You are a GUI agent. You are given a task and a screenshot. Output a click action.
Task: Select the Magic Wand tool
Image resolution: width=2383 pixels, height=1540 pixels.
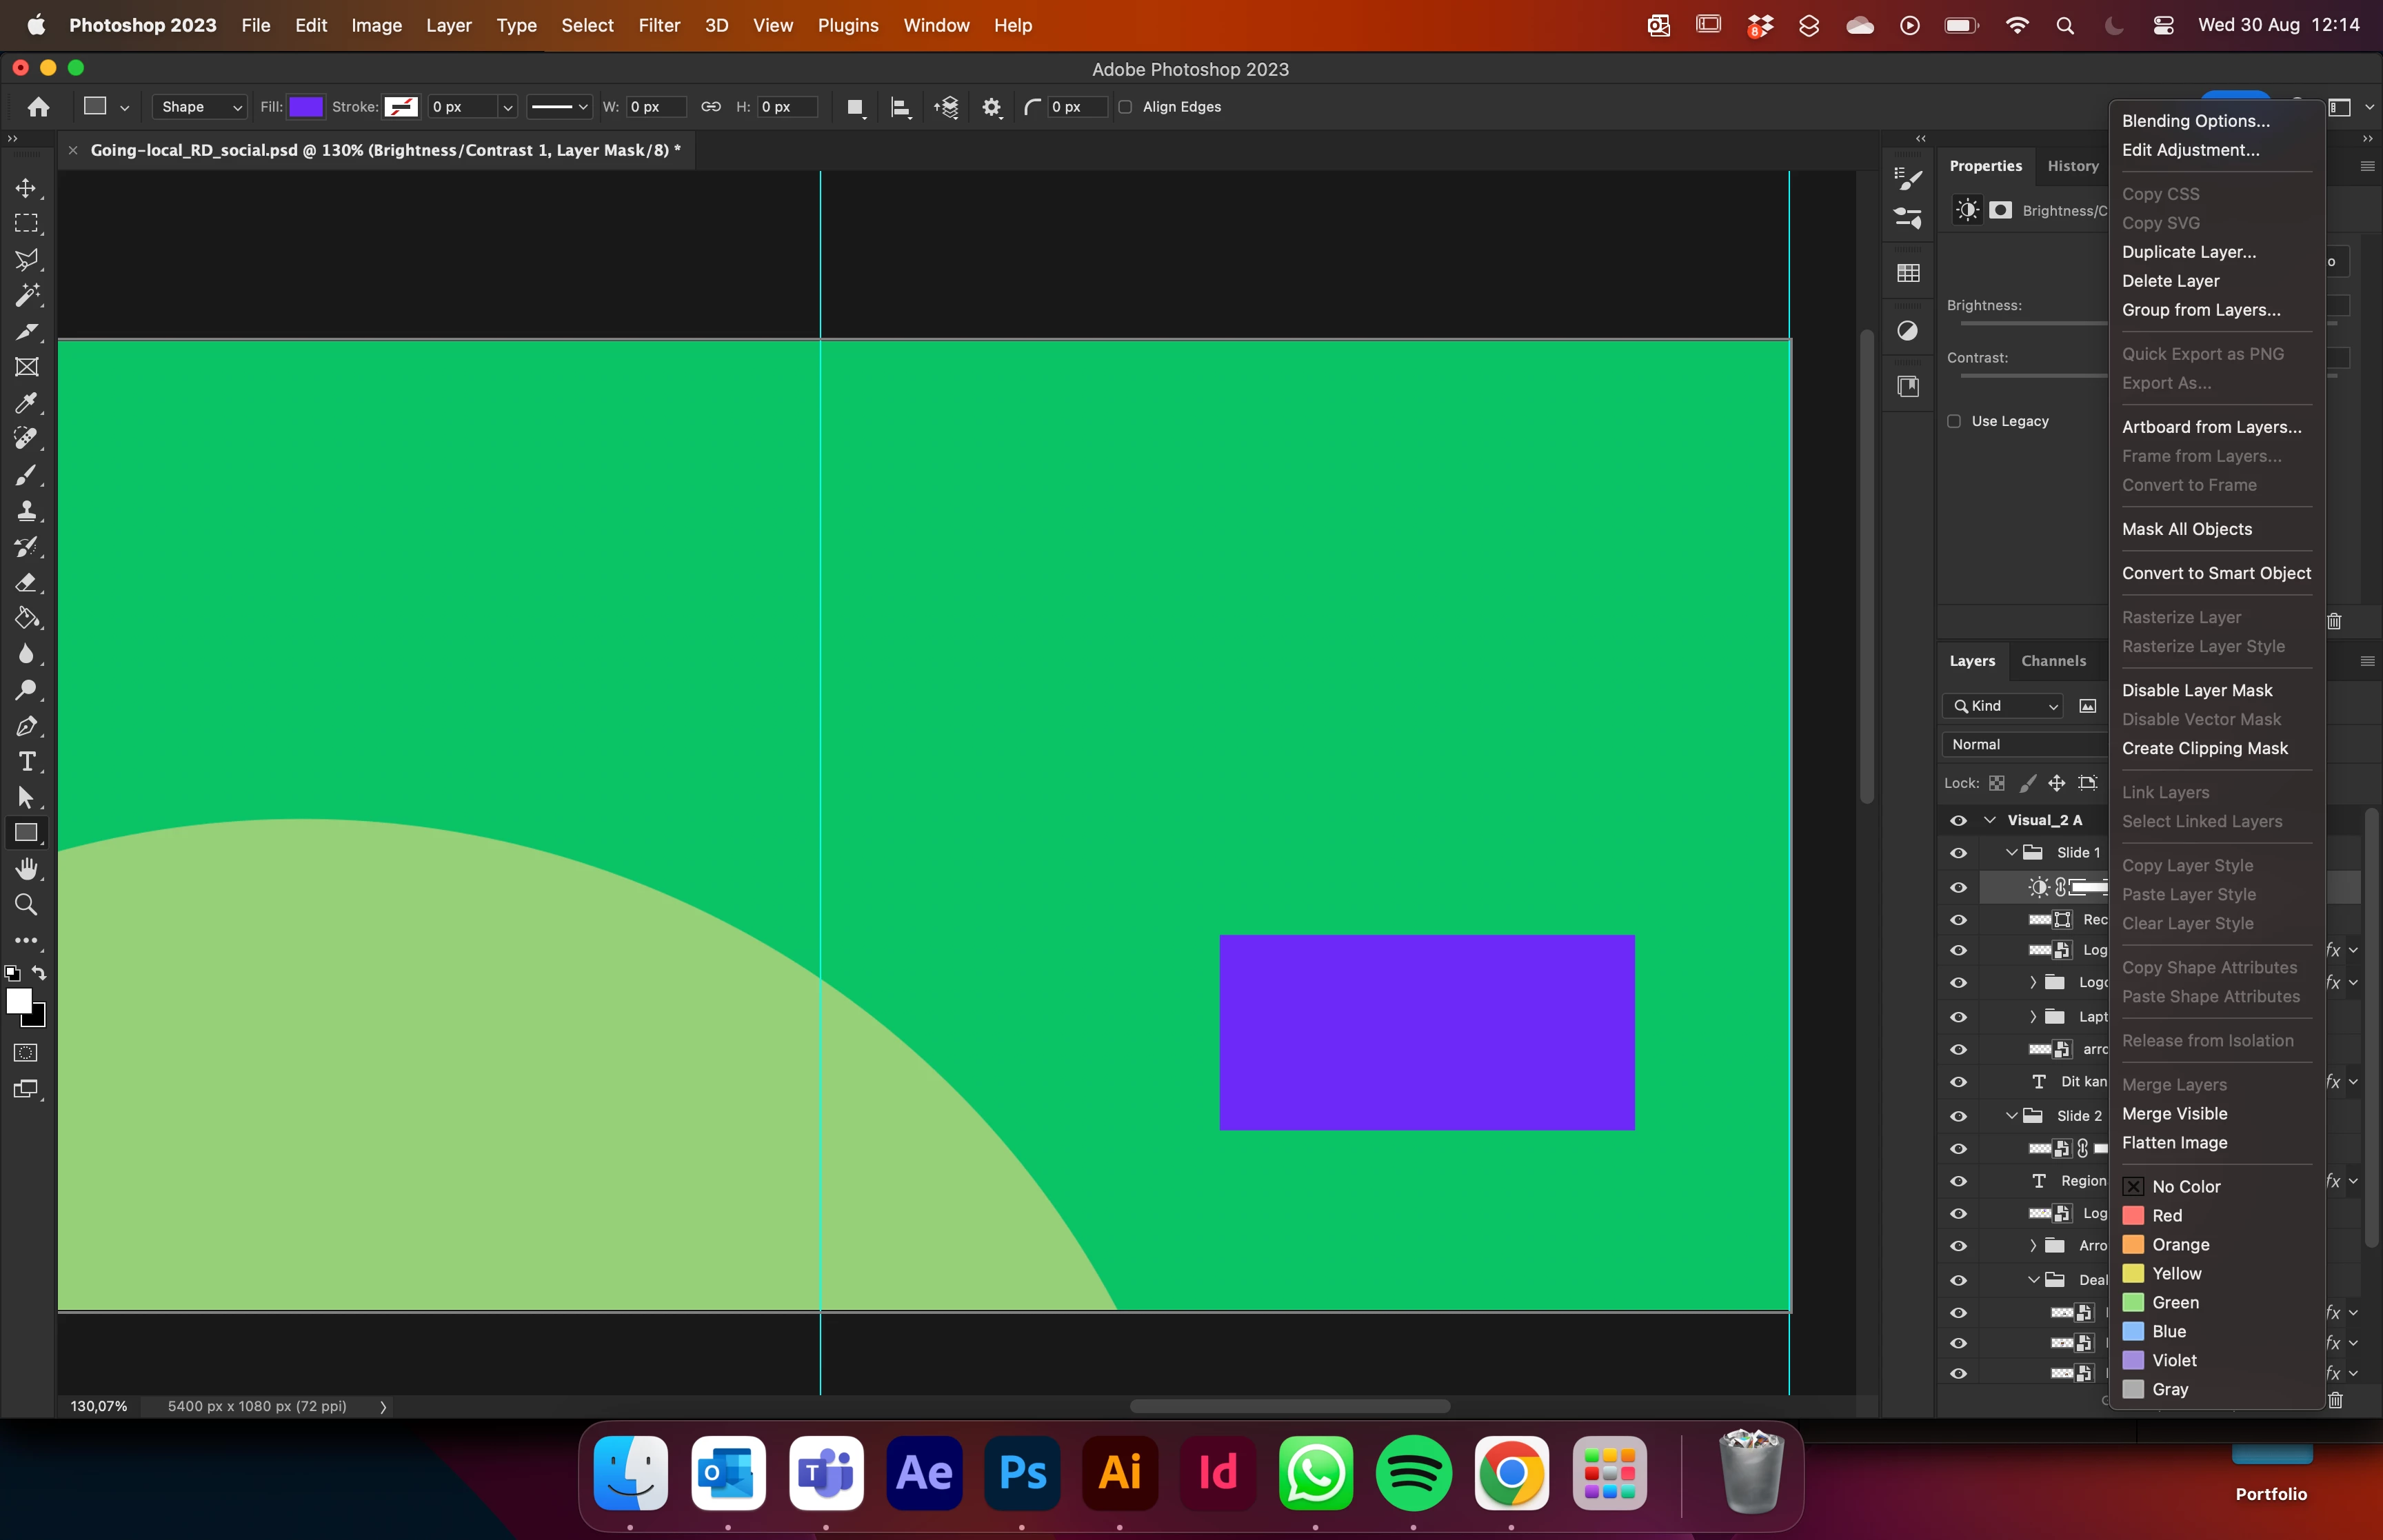(26, 295)
